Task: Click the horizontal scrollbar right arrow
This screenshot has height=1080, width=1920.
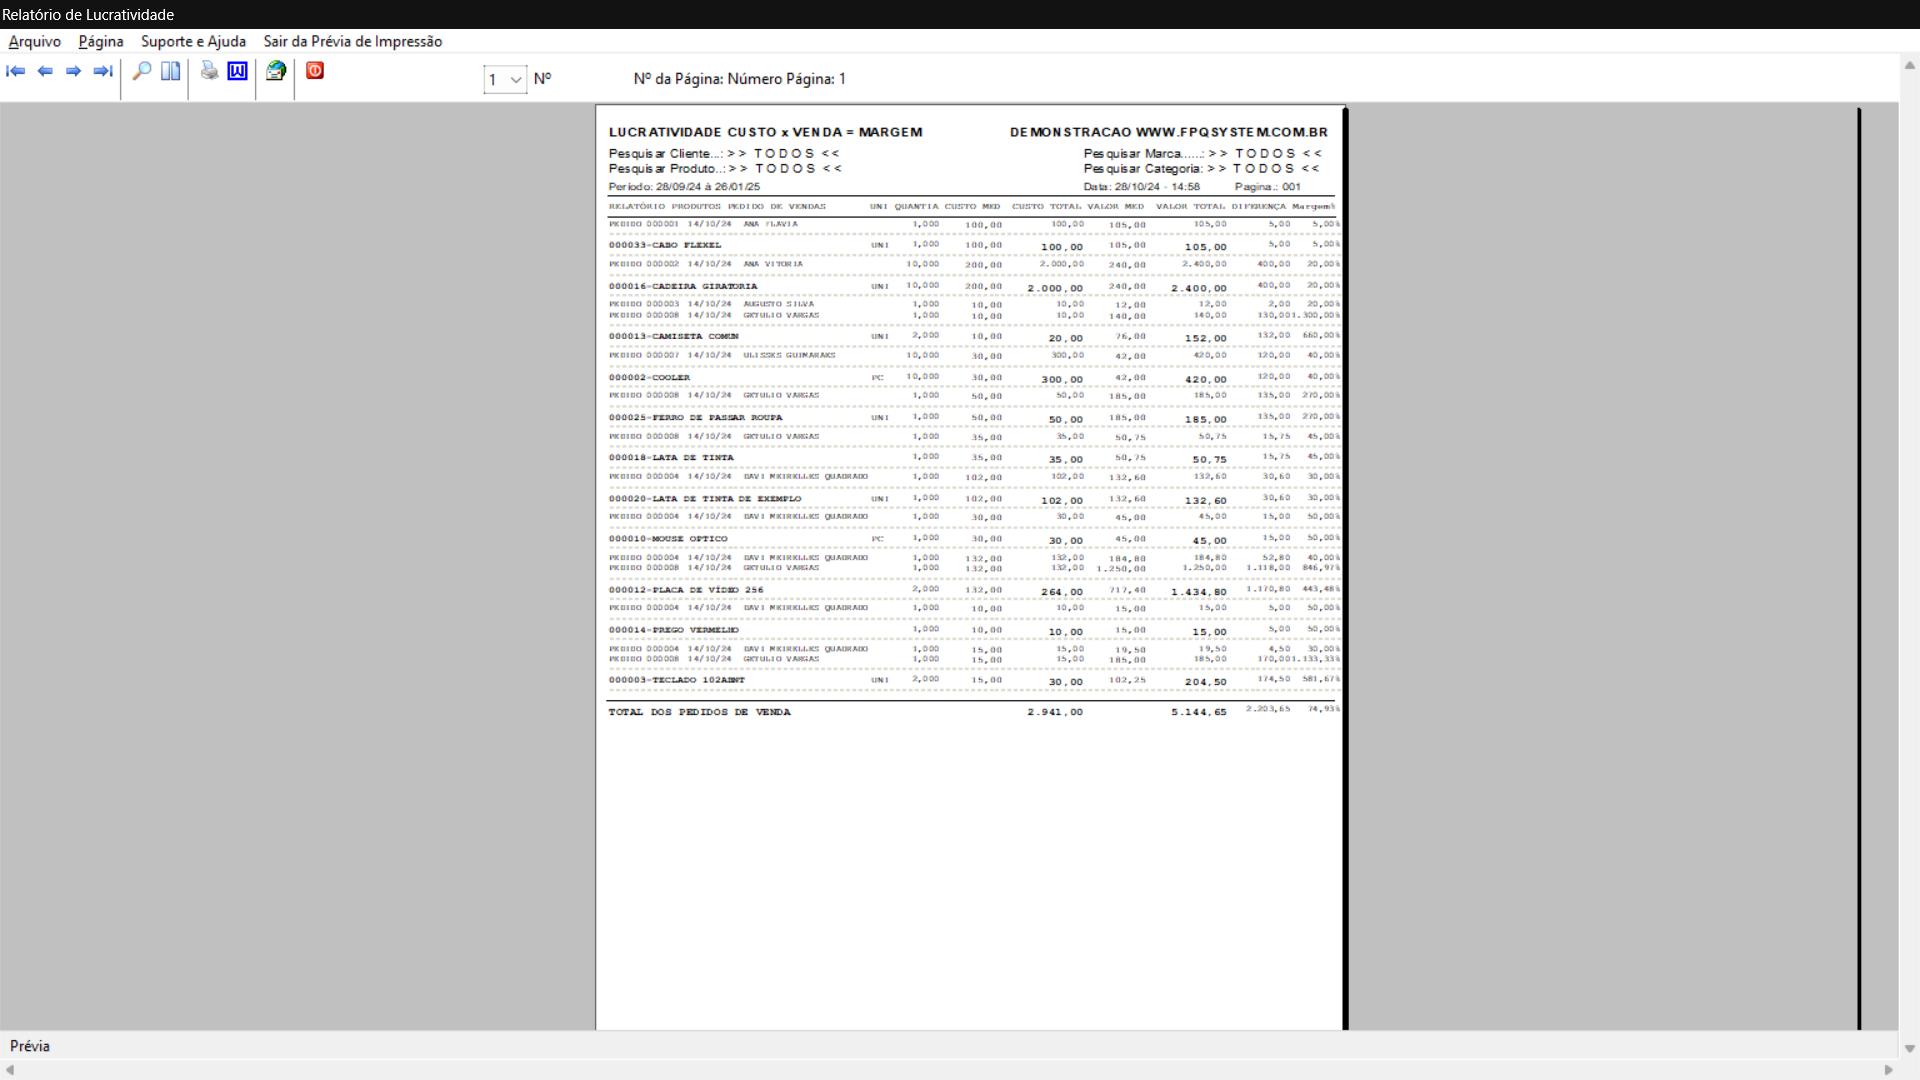Action: click(1889, 1070)
